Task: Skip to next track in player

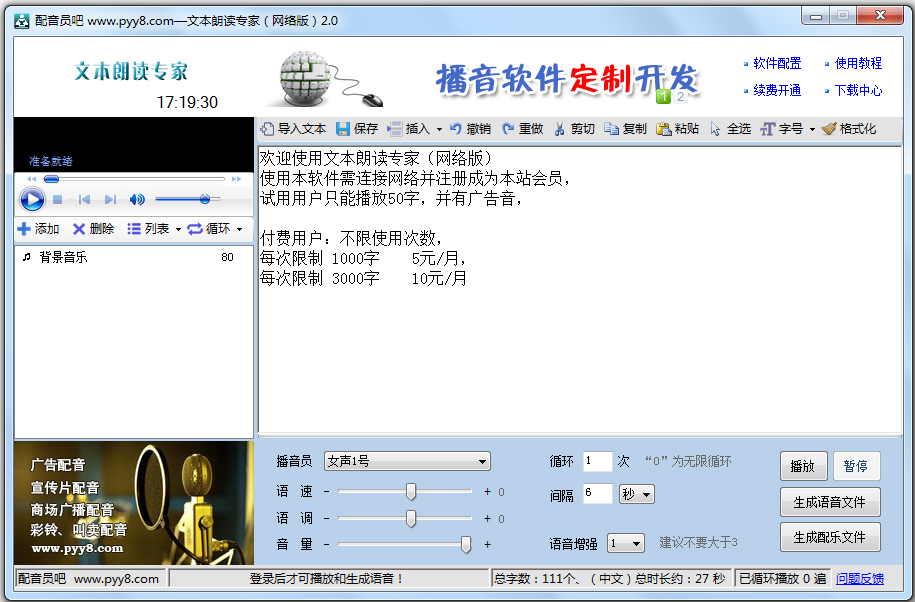Action: coord(110,200)
